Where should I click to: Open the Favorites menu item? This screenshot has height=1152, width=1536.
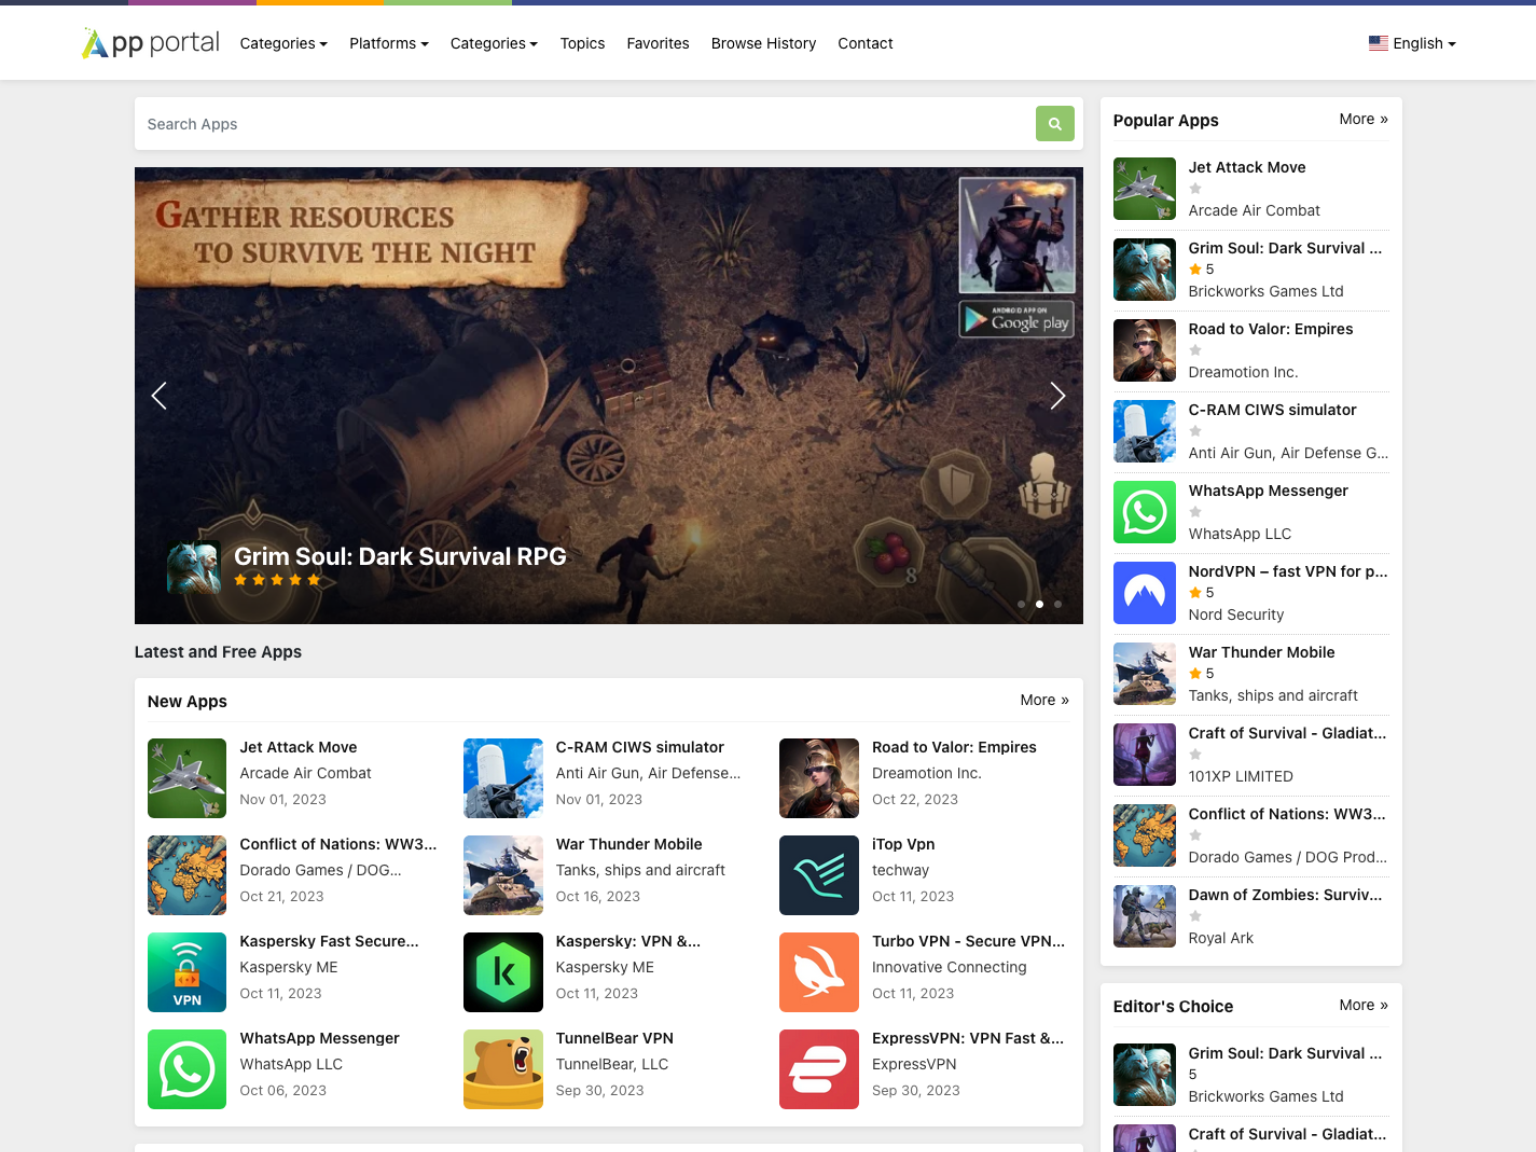click(x=657, y=44)
